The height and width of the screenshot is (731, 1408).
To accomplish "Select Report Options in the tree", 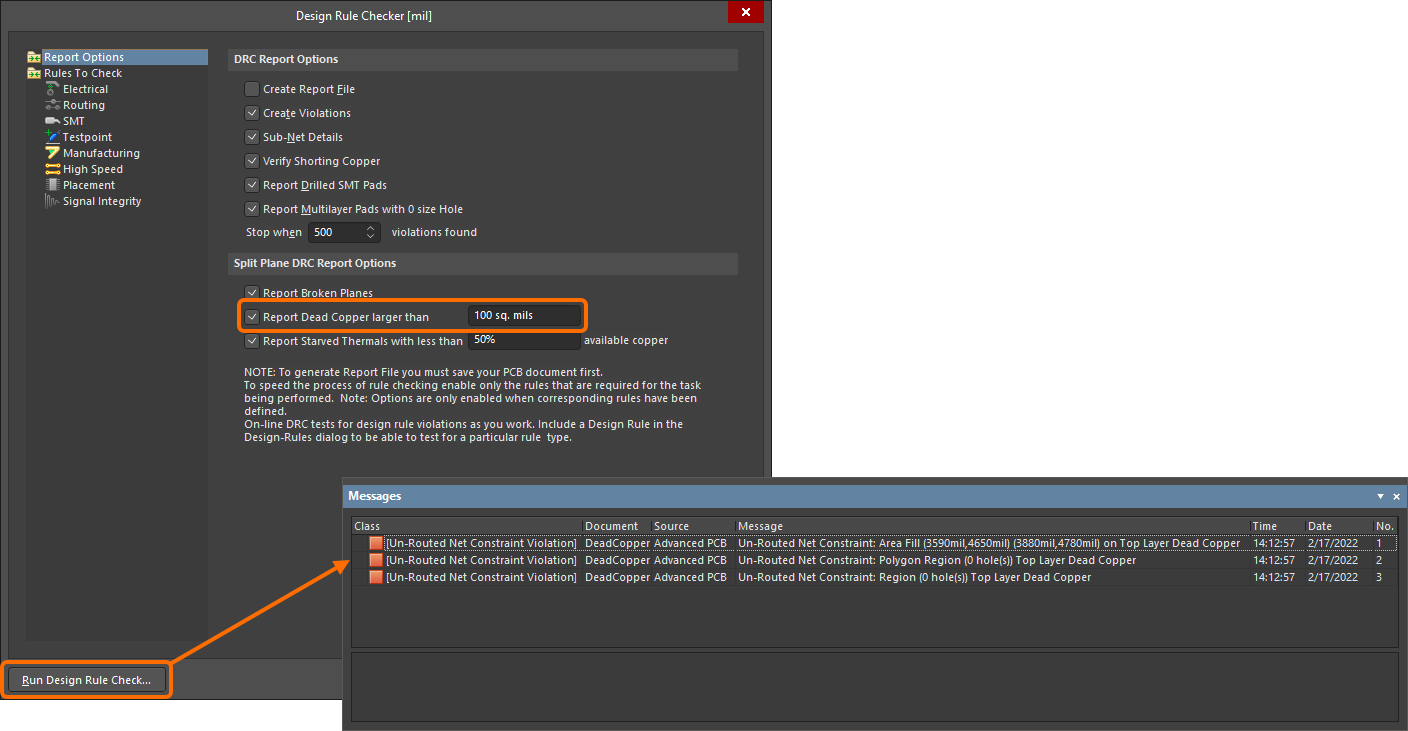I will (84, 57).
